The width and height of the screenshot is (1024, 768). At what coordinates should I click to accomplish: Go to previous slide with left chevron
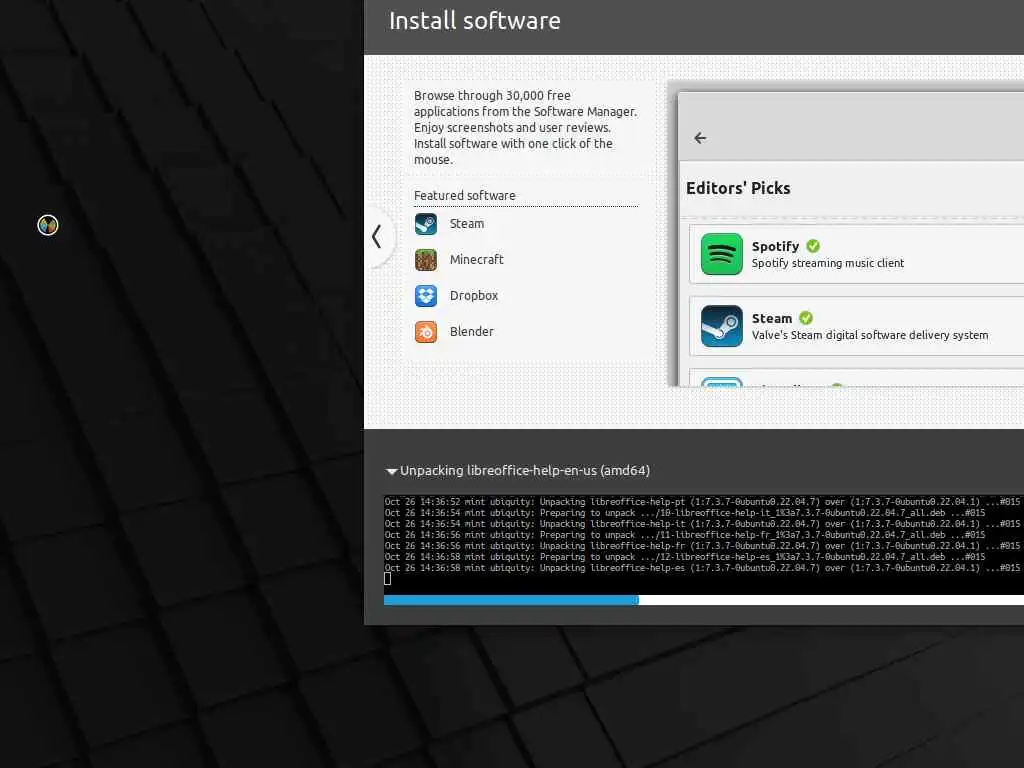point(377,236)
